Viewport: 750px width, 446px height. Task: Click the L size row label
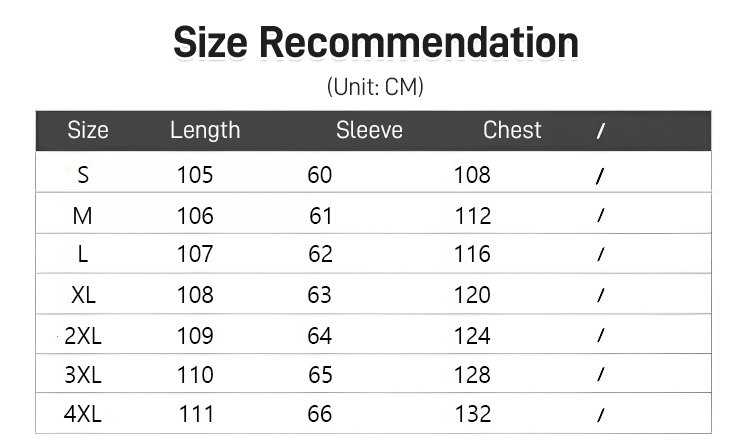click(83, 254)
